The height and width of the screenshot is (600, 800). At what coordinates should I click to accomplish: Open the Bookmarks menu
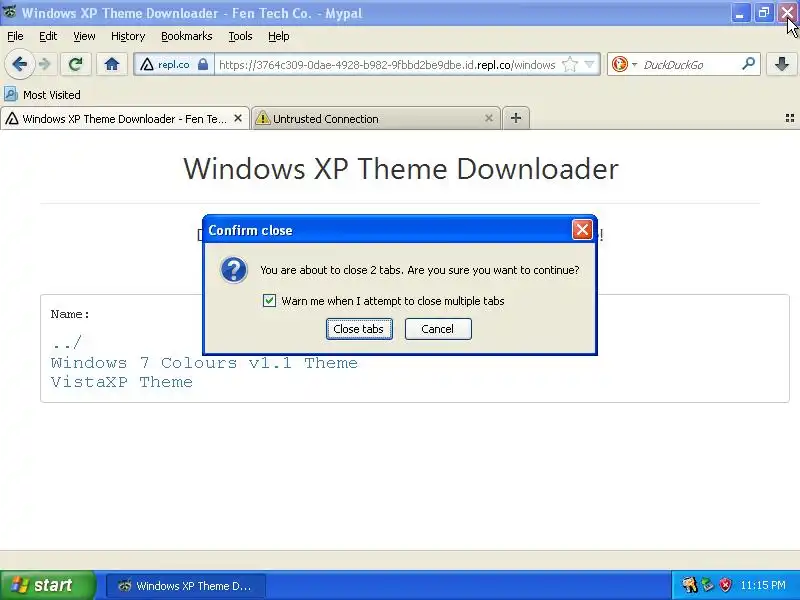[187, 36]
